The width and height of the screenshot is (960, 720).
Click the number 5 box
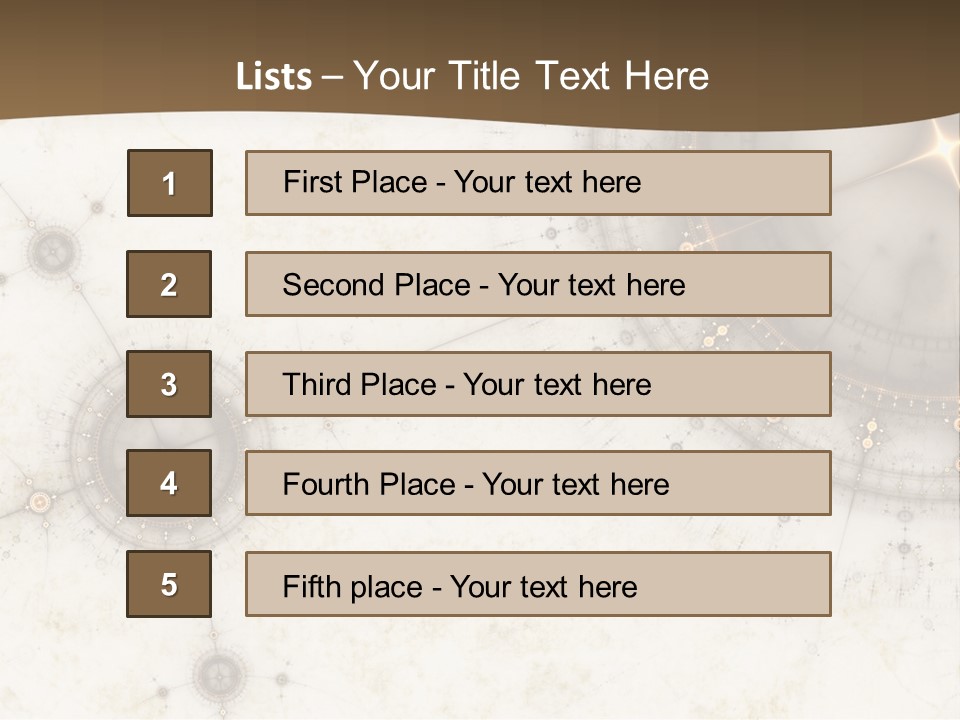(169, 584)
